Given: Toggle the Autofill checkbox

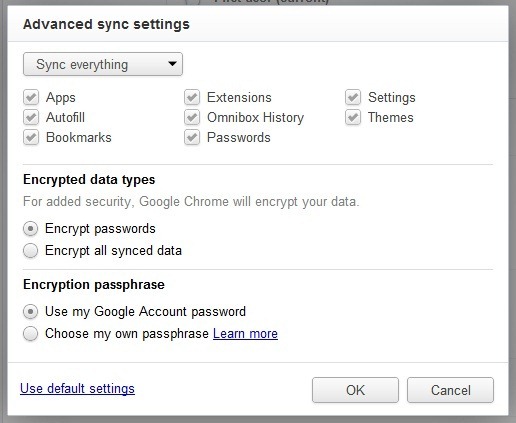Looking at the screenshot, I should coord(31,117).
